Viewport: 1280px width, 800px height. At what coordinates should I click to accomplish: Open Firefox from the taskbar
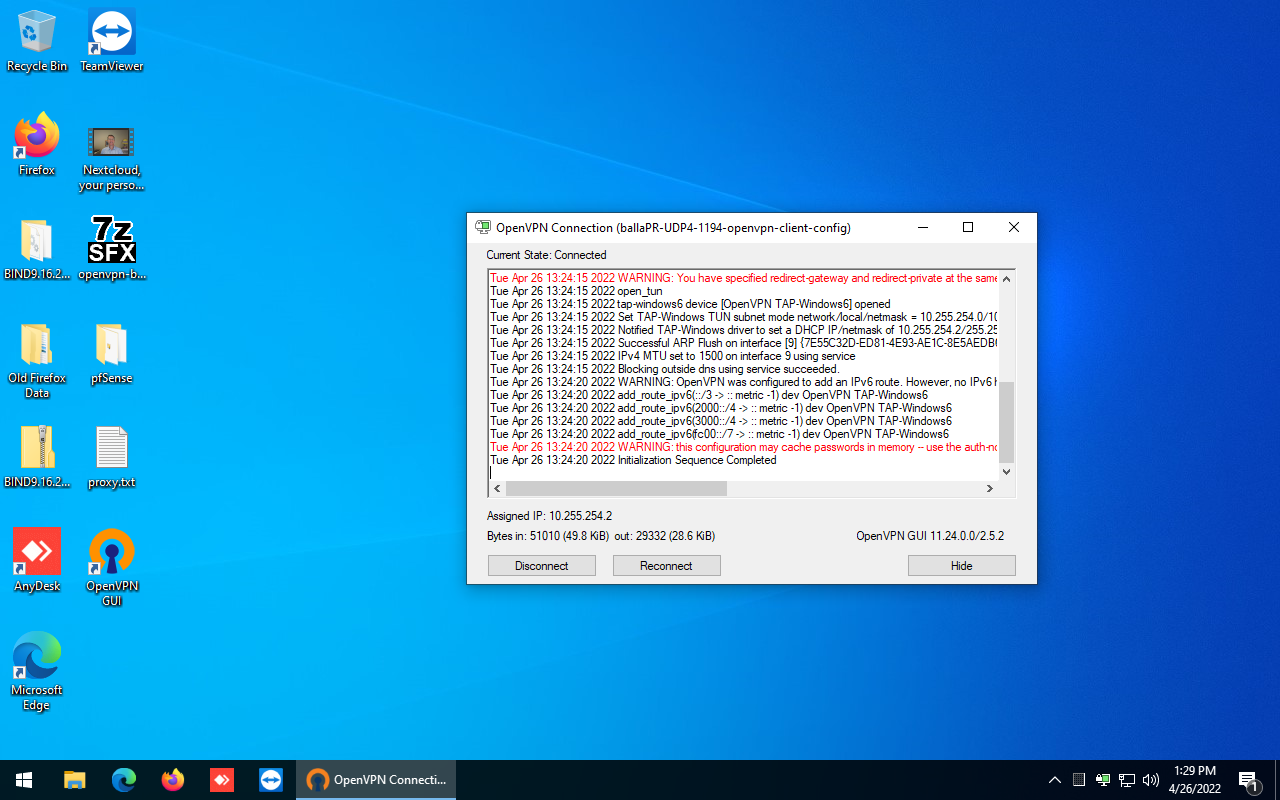[x=173, y=780]
